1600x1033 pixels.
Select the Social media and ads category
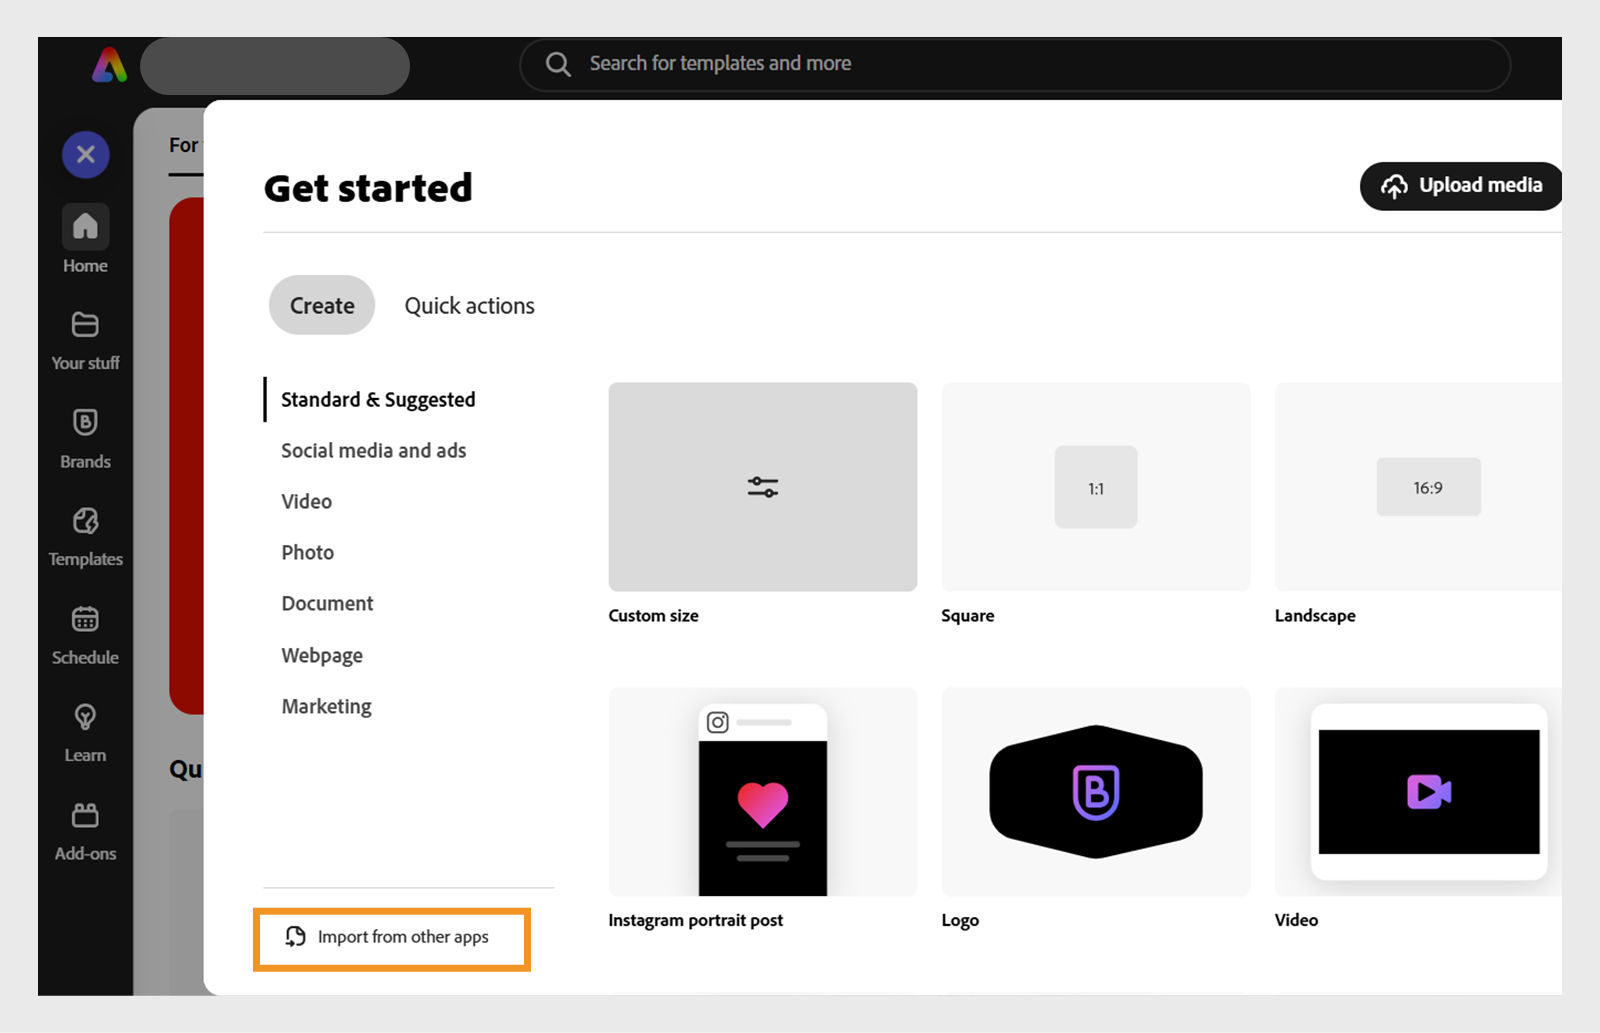(x=373, y=450)
